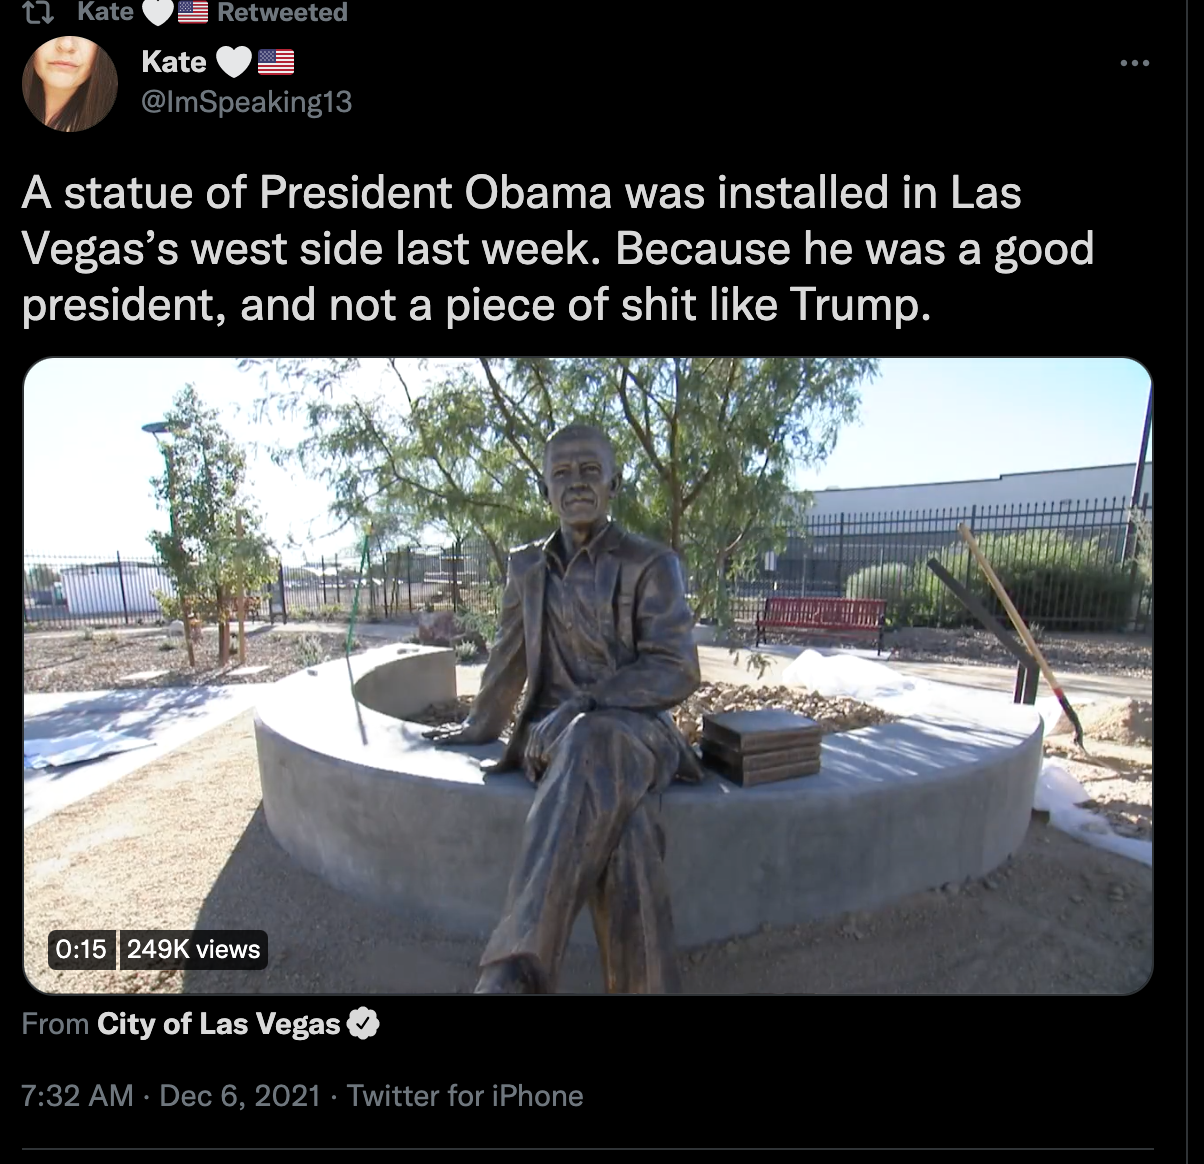
Task: Click the flag emoji in the Retweeted line
Action: click(x=192, y=12)
